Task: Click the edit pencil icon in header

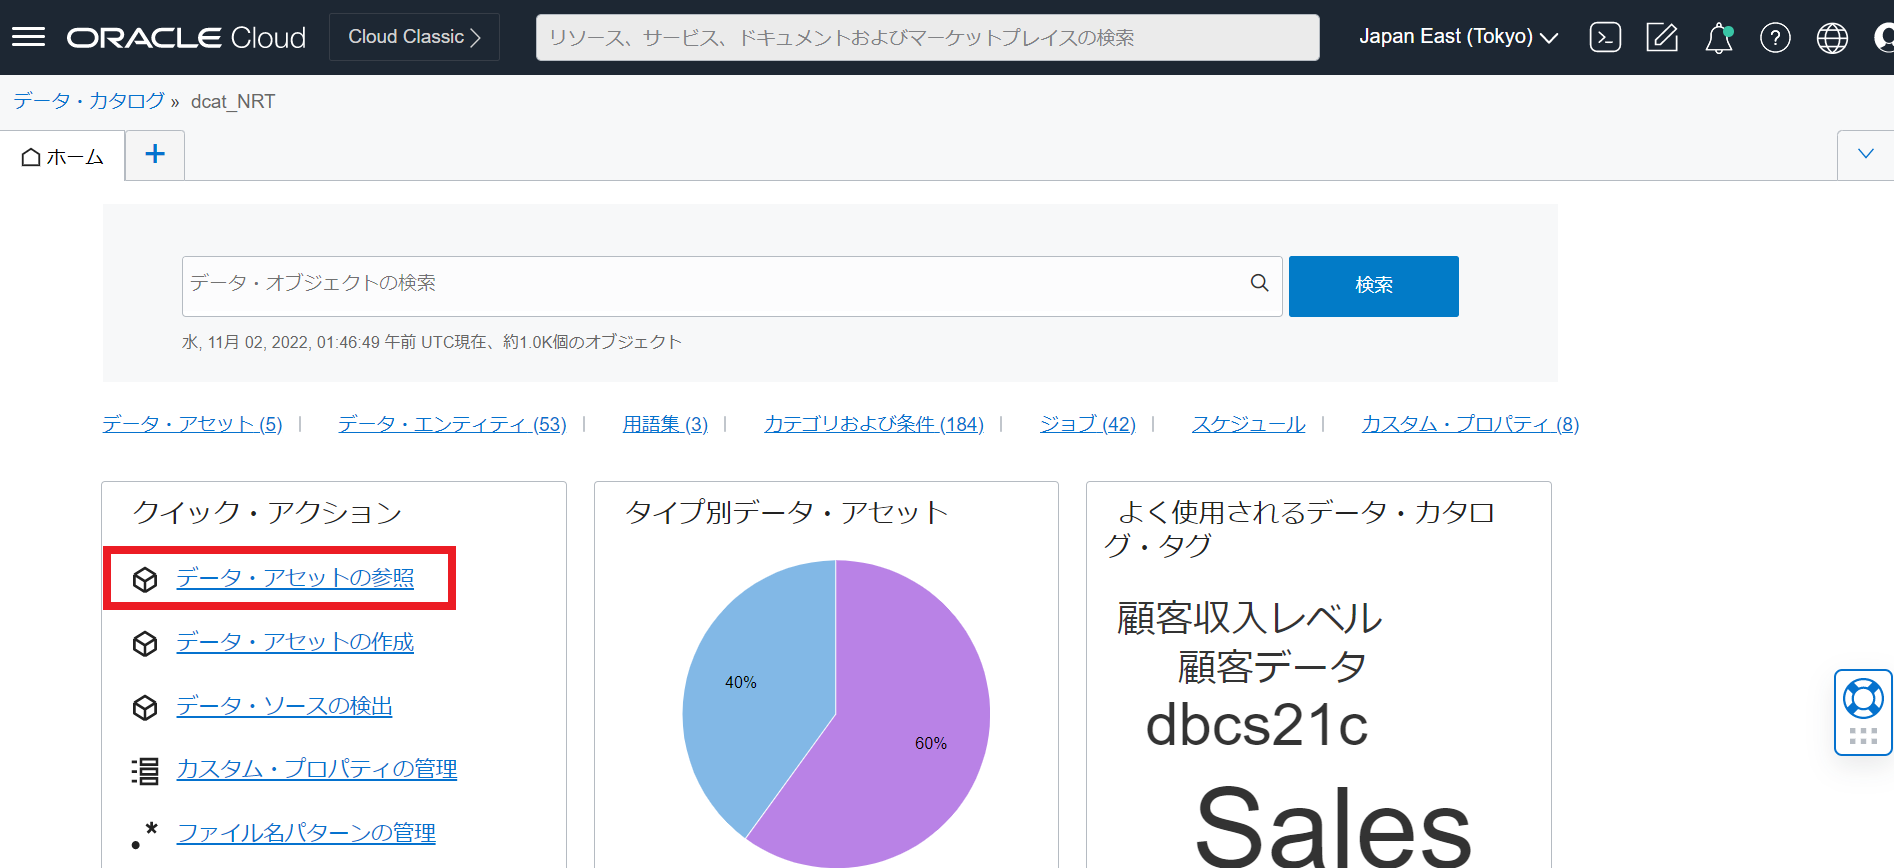Action: [1662, 38]
